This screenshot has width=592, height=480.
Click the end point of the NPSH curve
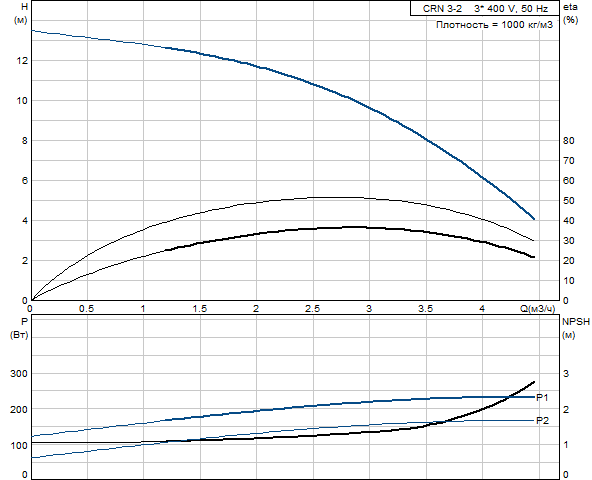[x=534, y=382]
